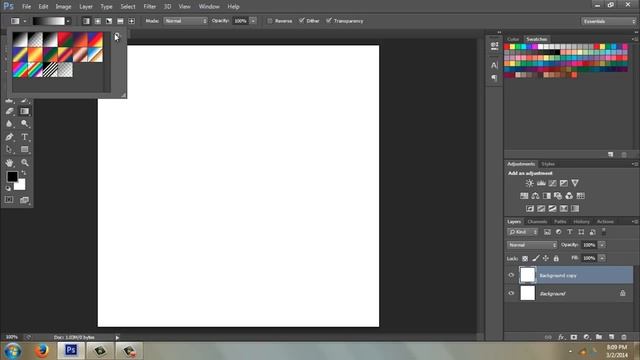The width and height of the screenshot is (640, 360).
Task: Select the Dodge tool in the toolbox
Action: [x=24, y=124]
